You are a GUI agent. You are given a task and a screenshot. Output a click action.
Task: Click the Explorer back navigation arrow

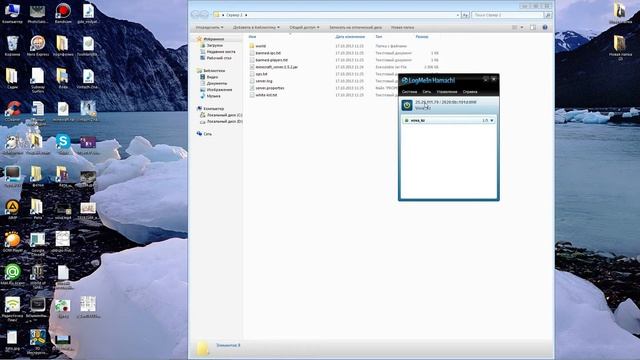pyautogui.click(x=196, y=15)
